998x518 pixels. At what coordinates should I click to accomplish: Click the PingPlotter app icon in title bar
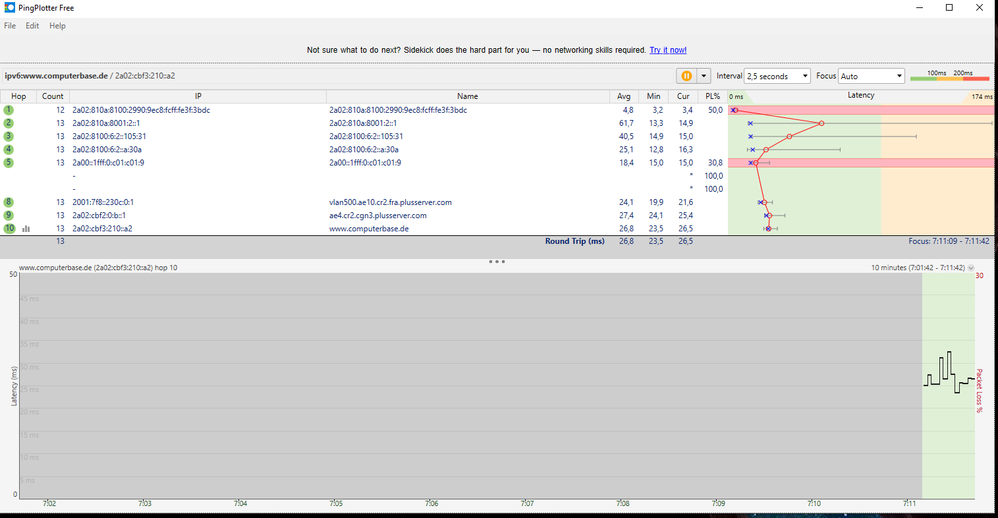pyautogui.click(x=10, y=8)
